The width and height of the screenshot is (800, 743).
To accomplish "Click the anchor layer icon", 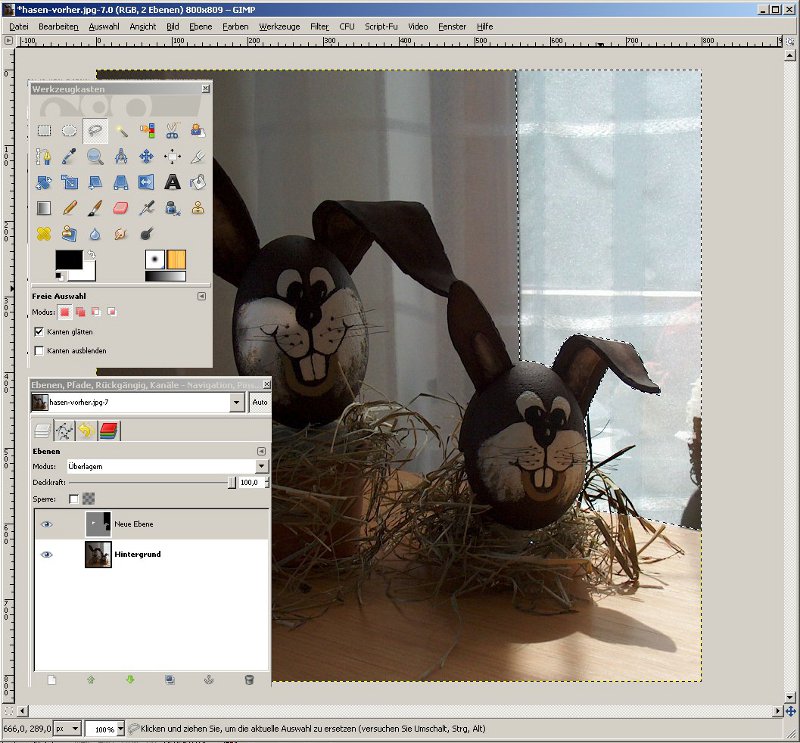I will pyautogui.click(x=209, y=680).
